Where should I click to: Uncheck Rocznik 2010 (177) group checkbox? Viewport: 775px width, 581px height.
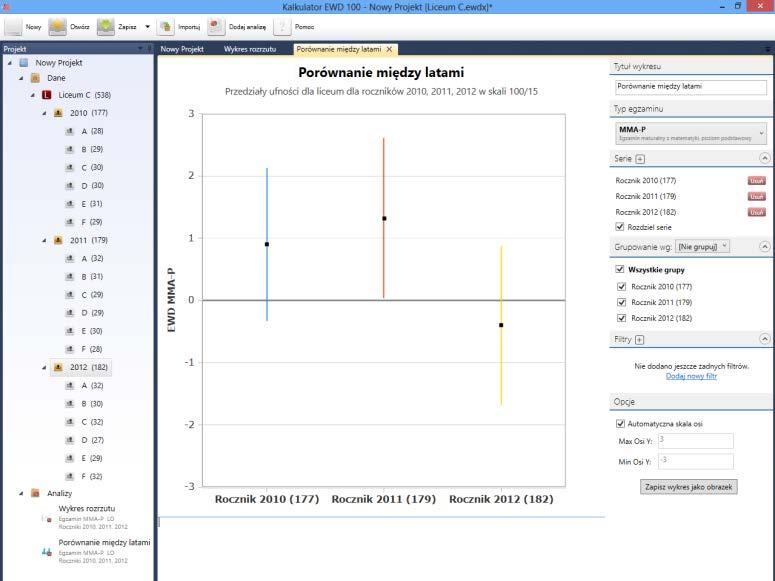622,287
